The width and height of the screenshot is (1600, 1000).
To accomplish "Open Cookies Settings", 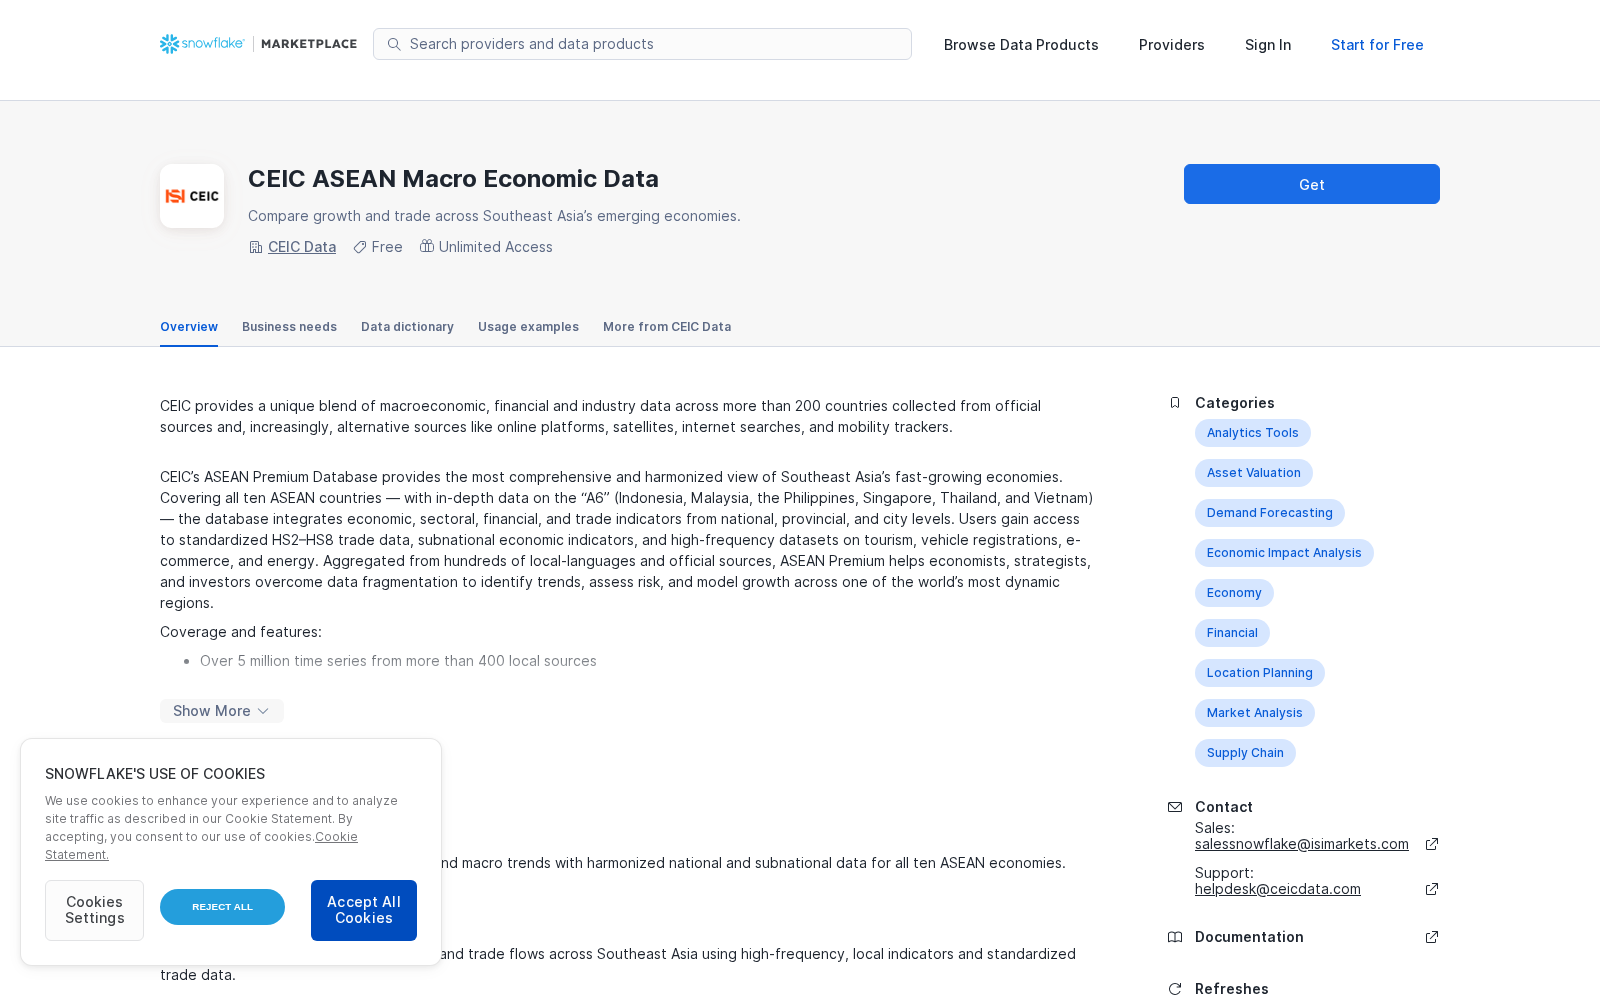I will tap(94, 910).
